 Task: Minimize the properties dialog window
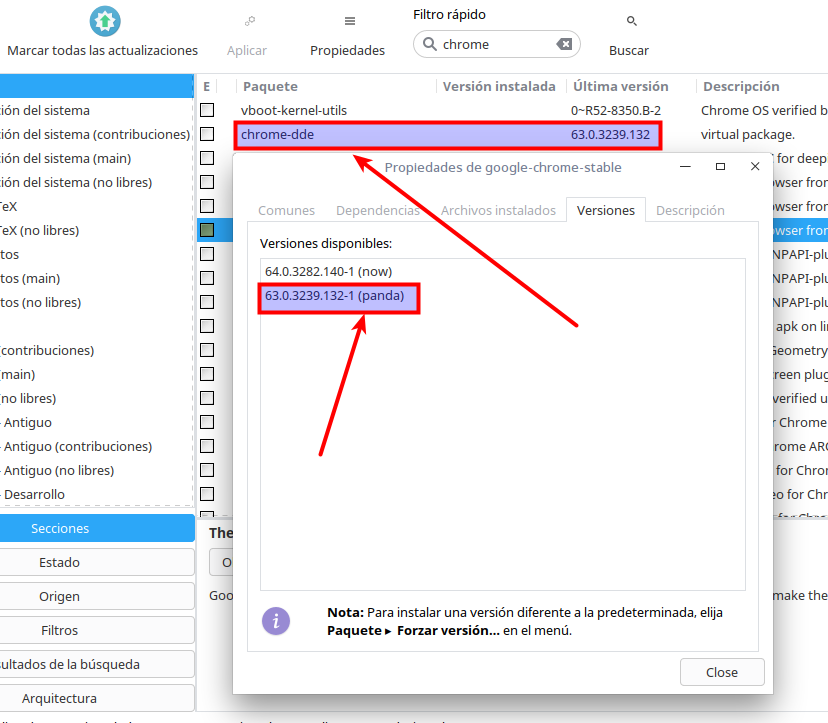tap(685, 167)
